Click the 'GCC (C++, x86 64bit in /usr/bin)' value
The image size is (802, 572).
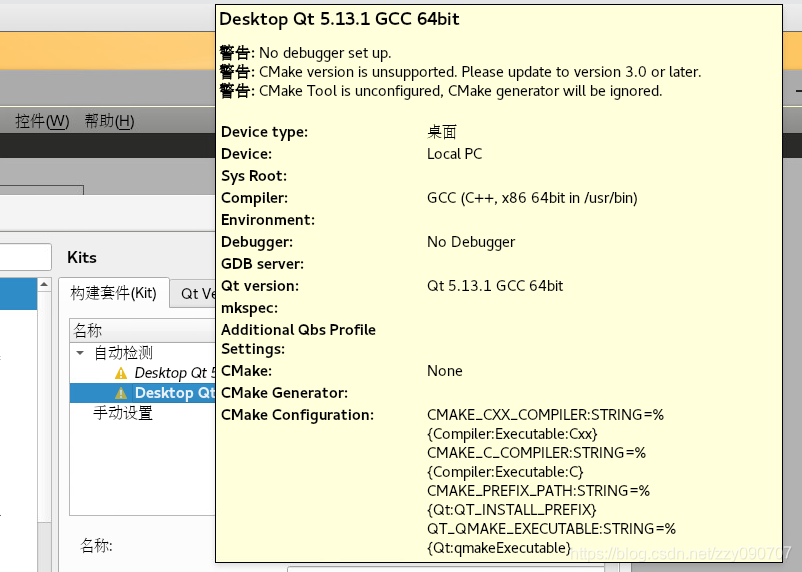(532, 197)
